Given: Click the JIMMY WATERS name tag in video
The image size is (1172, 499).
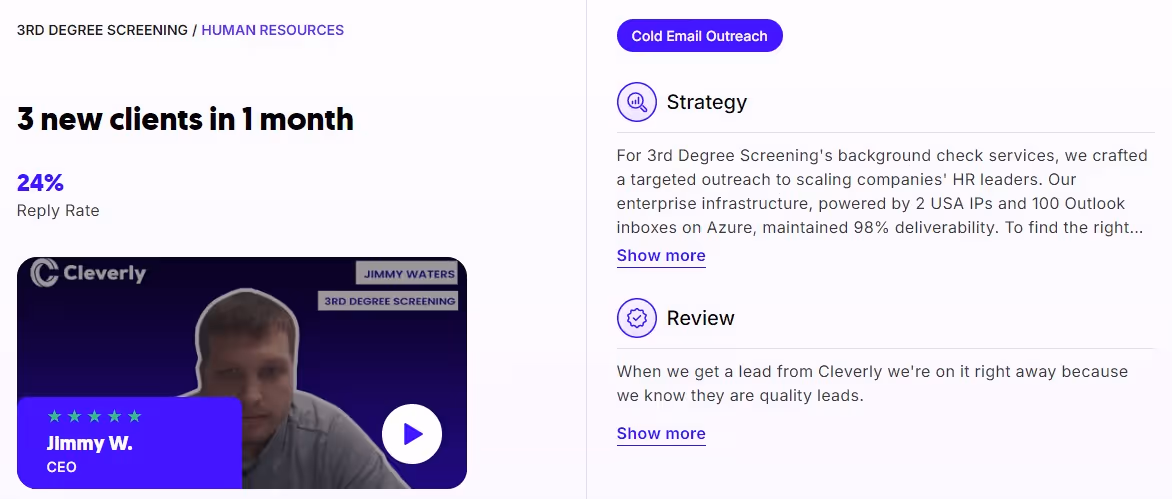Looking at the screenshot, I should [408, 273].
